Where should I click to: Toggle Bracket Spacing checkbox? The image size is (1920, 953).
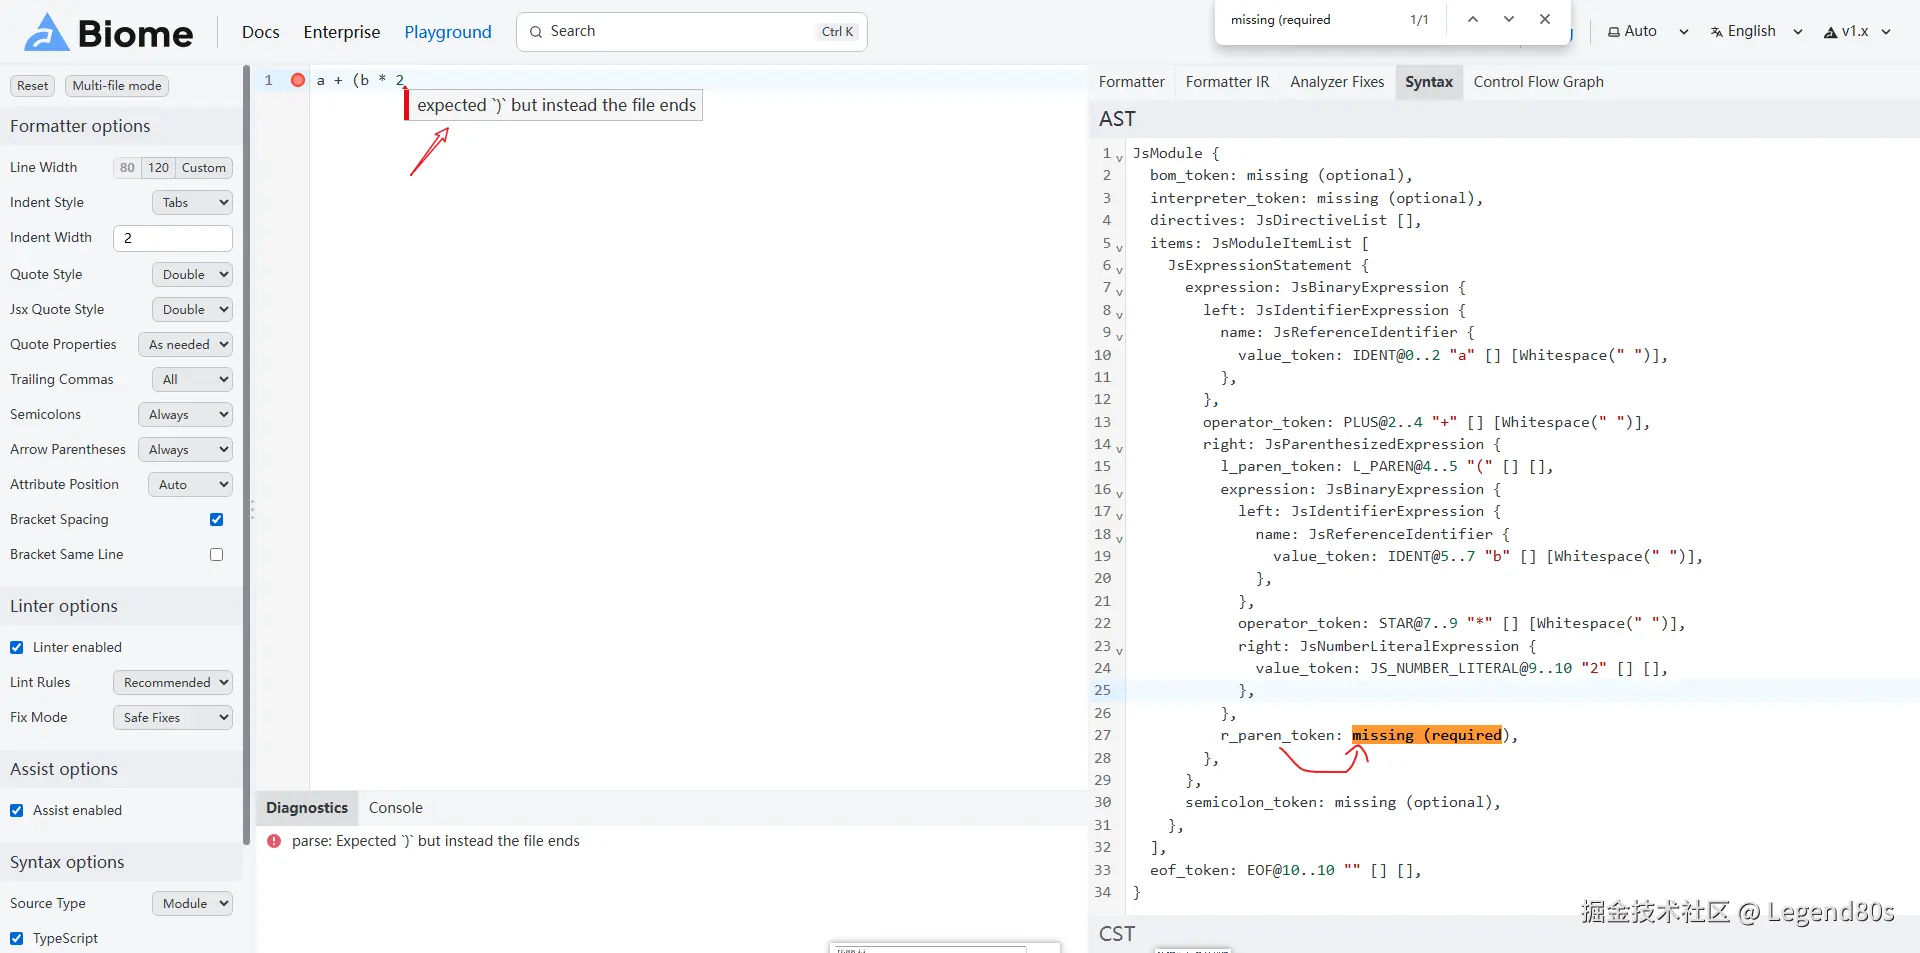coord(216,520)
